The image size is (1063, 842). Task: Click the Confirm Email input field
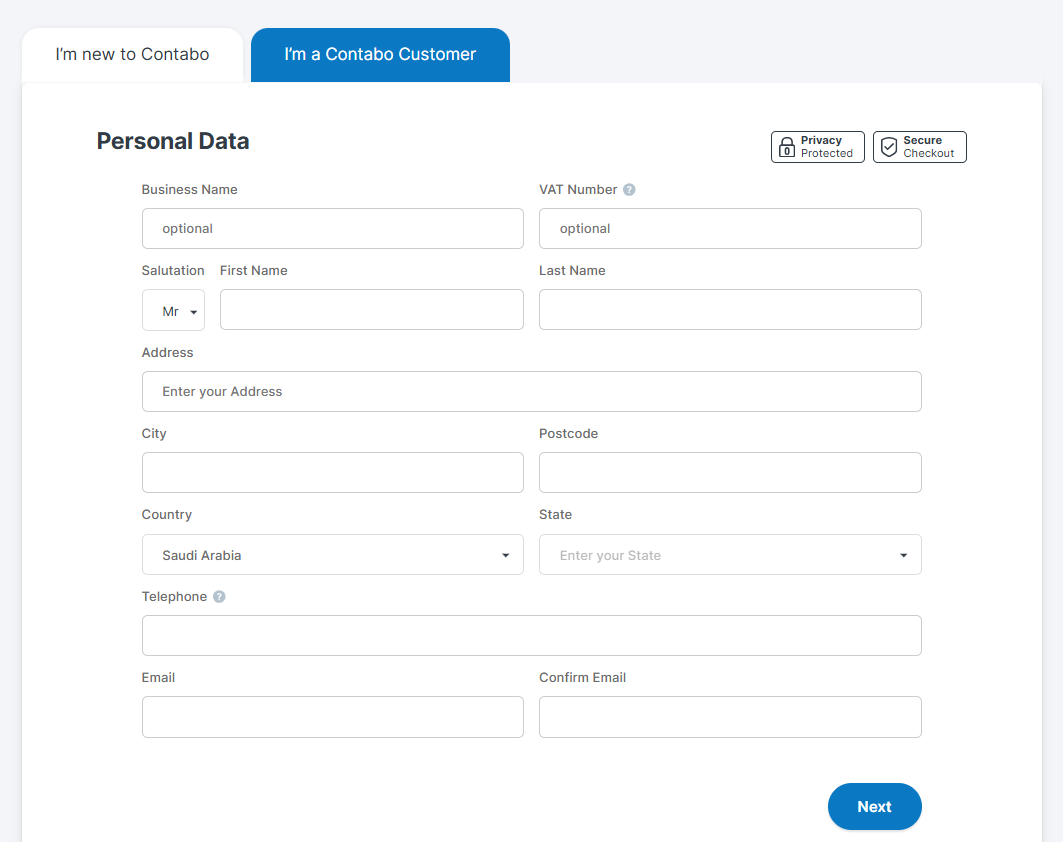pos(730,717)
